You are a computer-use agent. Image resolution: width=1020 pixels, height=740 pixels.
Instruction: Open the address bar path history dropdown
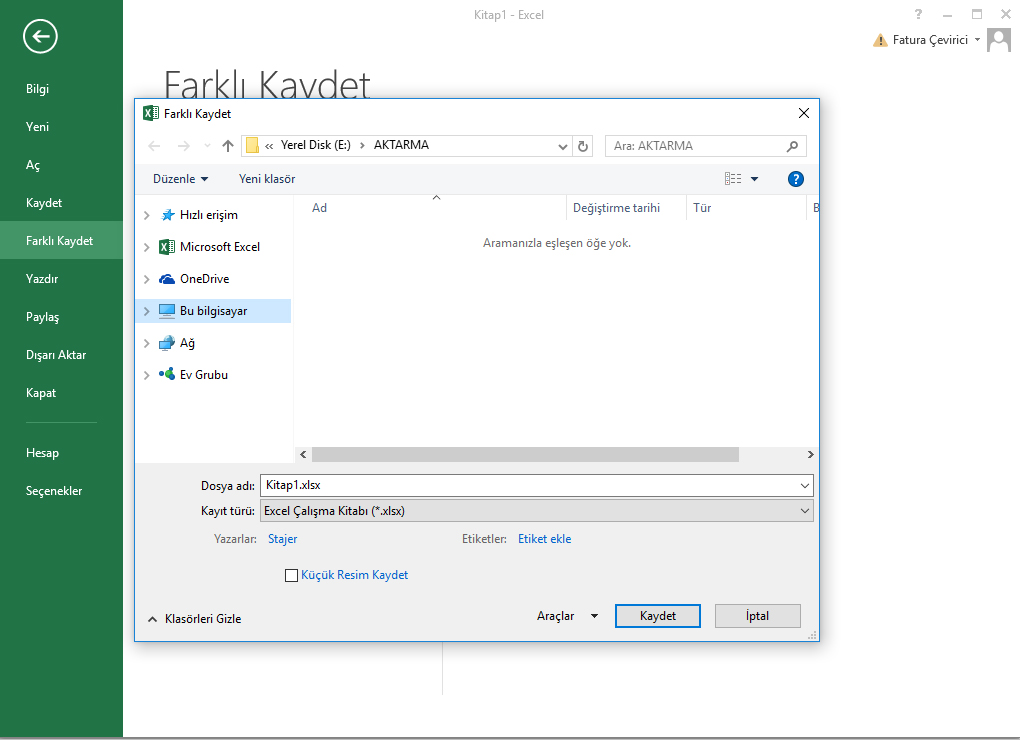click(x=563, y=146)
